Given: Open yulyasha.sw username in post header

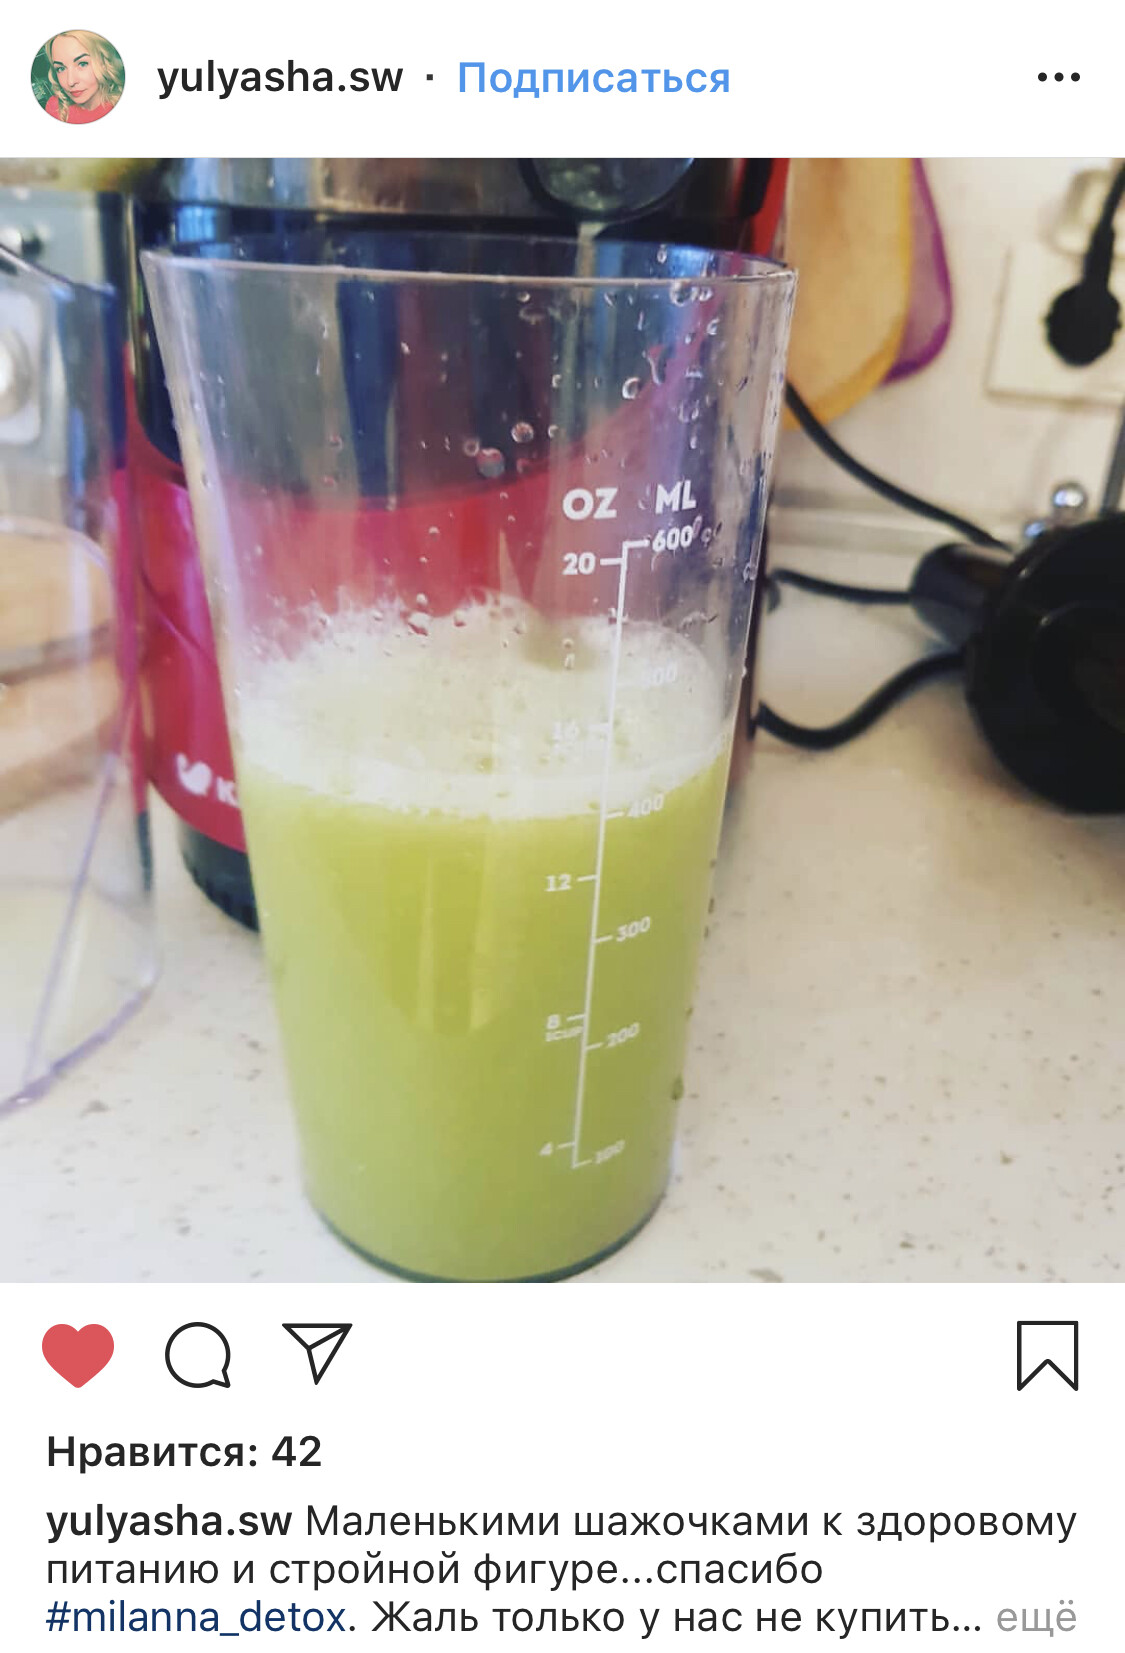Looking at the screenshot, I should coord(280,78).
